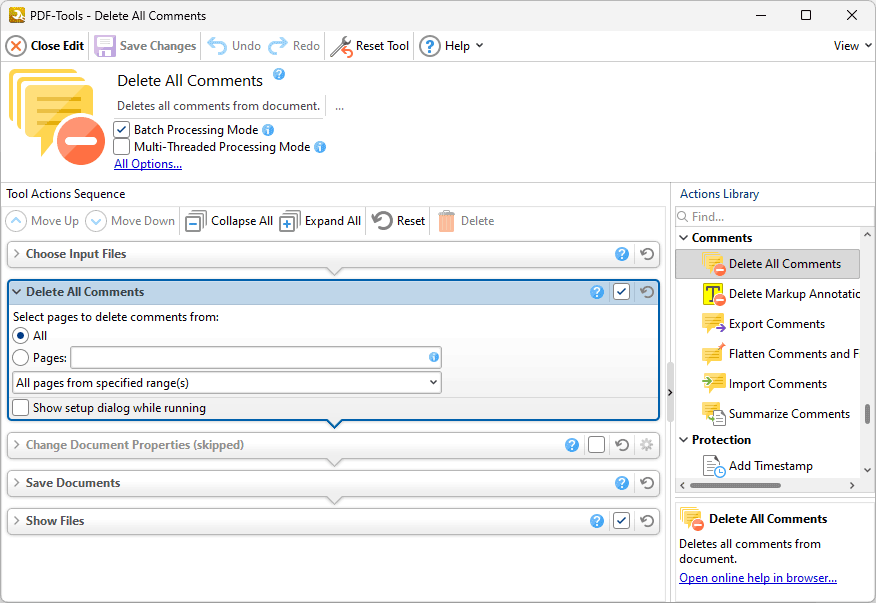Image resolution: width=876 pixels, height=603 pixels.
Task: Expand All actions in the sequence
Action: [x=320, y=221]
